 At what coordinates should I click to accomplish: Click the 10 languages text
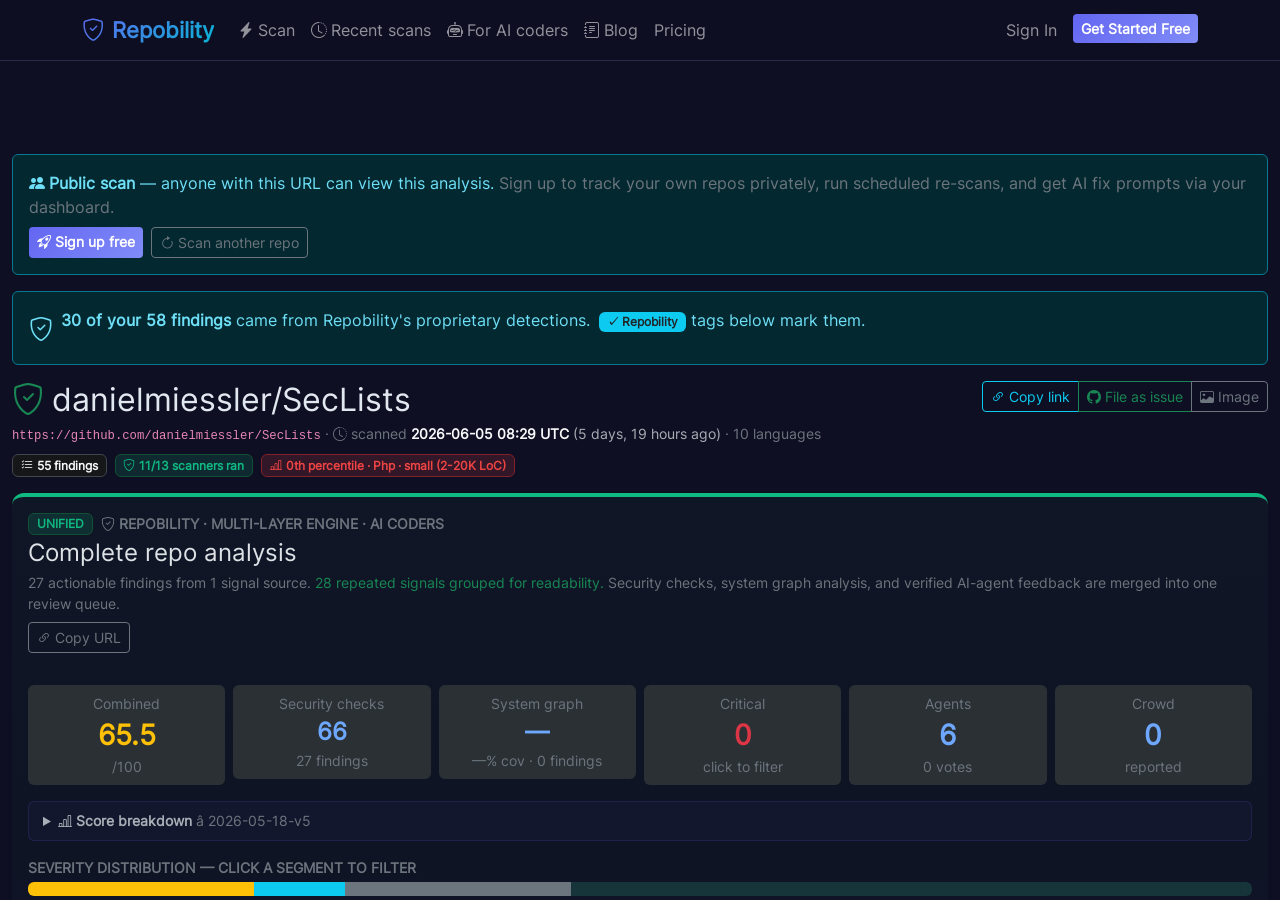[x=777, y=434]
